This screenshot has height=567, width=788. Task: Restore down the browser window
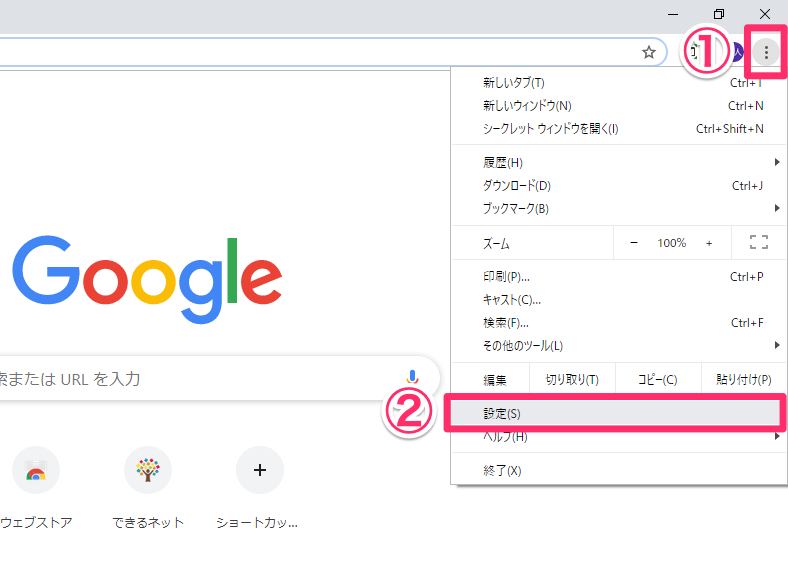719,14
